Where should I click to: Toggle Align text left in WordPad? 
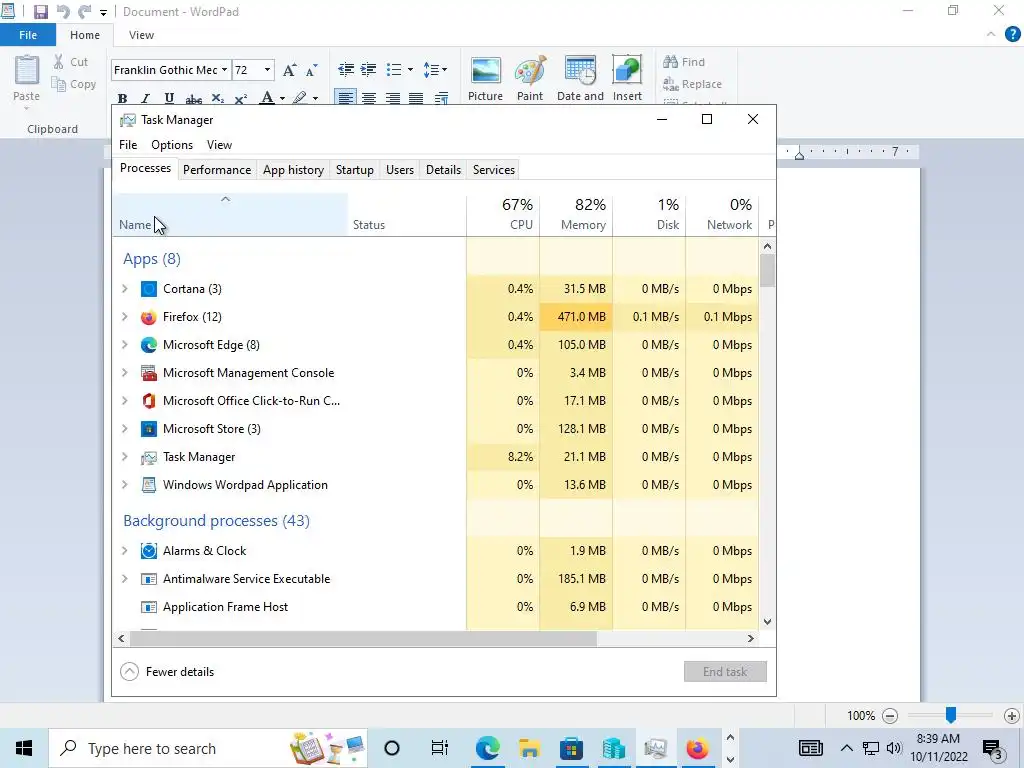[x=345, y=98]
